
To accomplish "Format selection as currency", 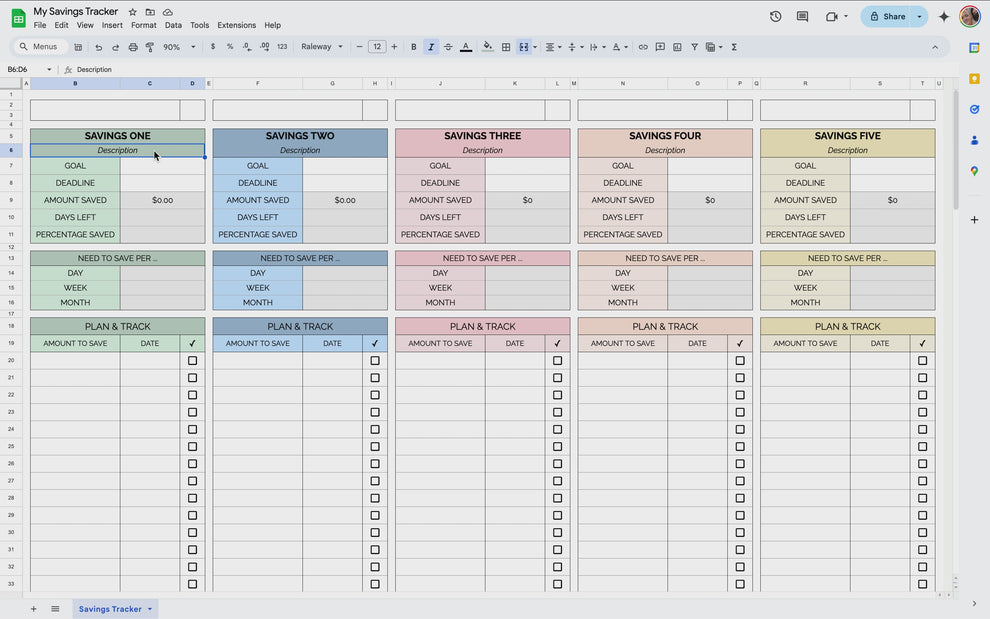I will point(213,46).
